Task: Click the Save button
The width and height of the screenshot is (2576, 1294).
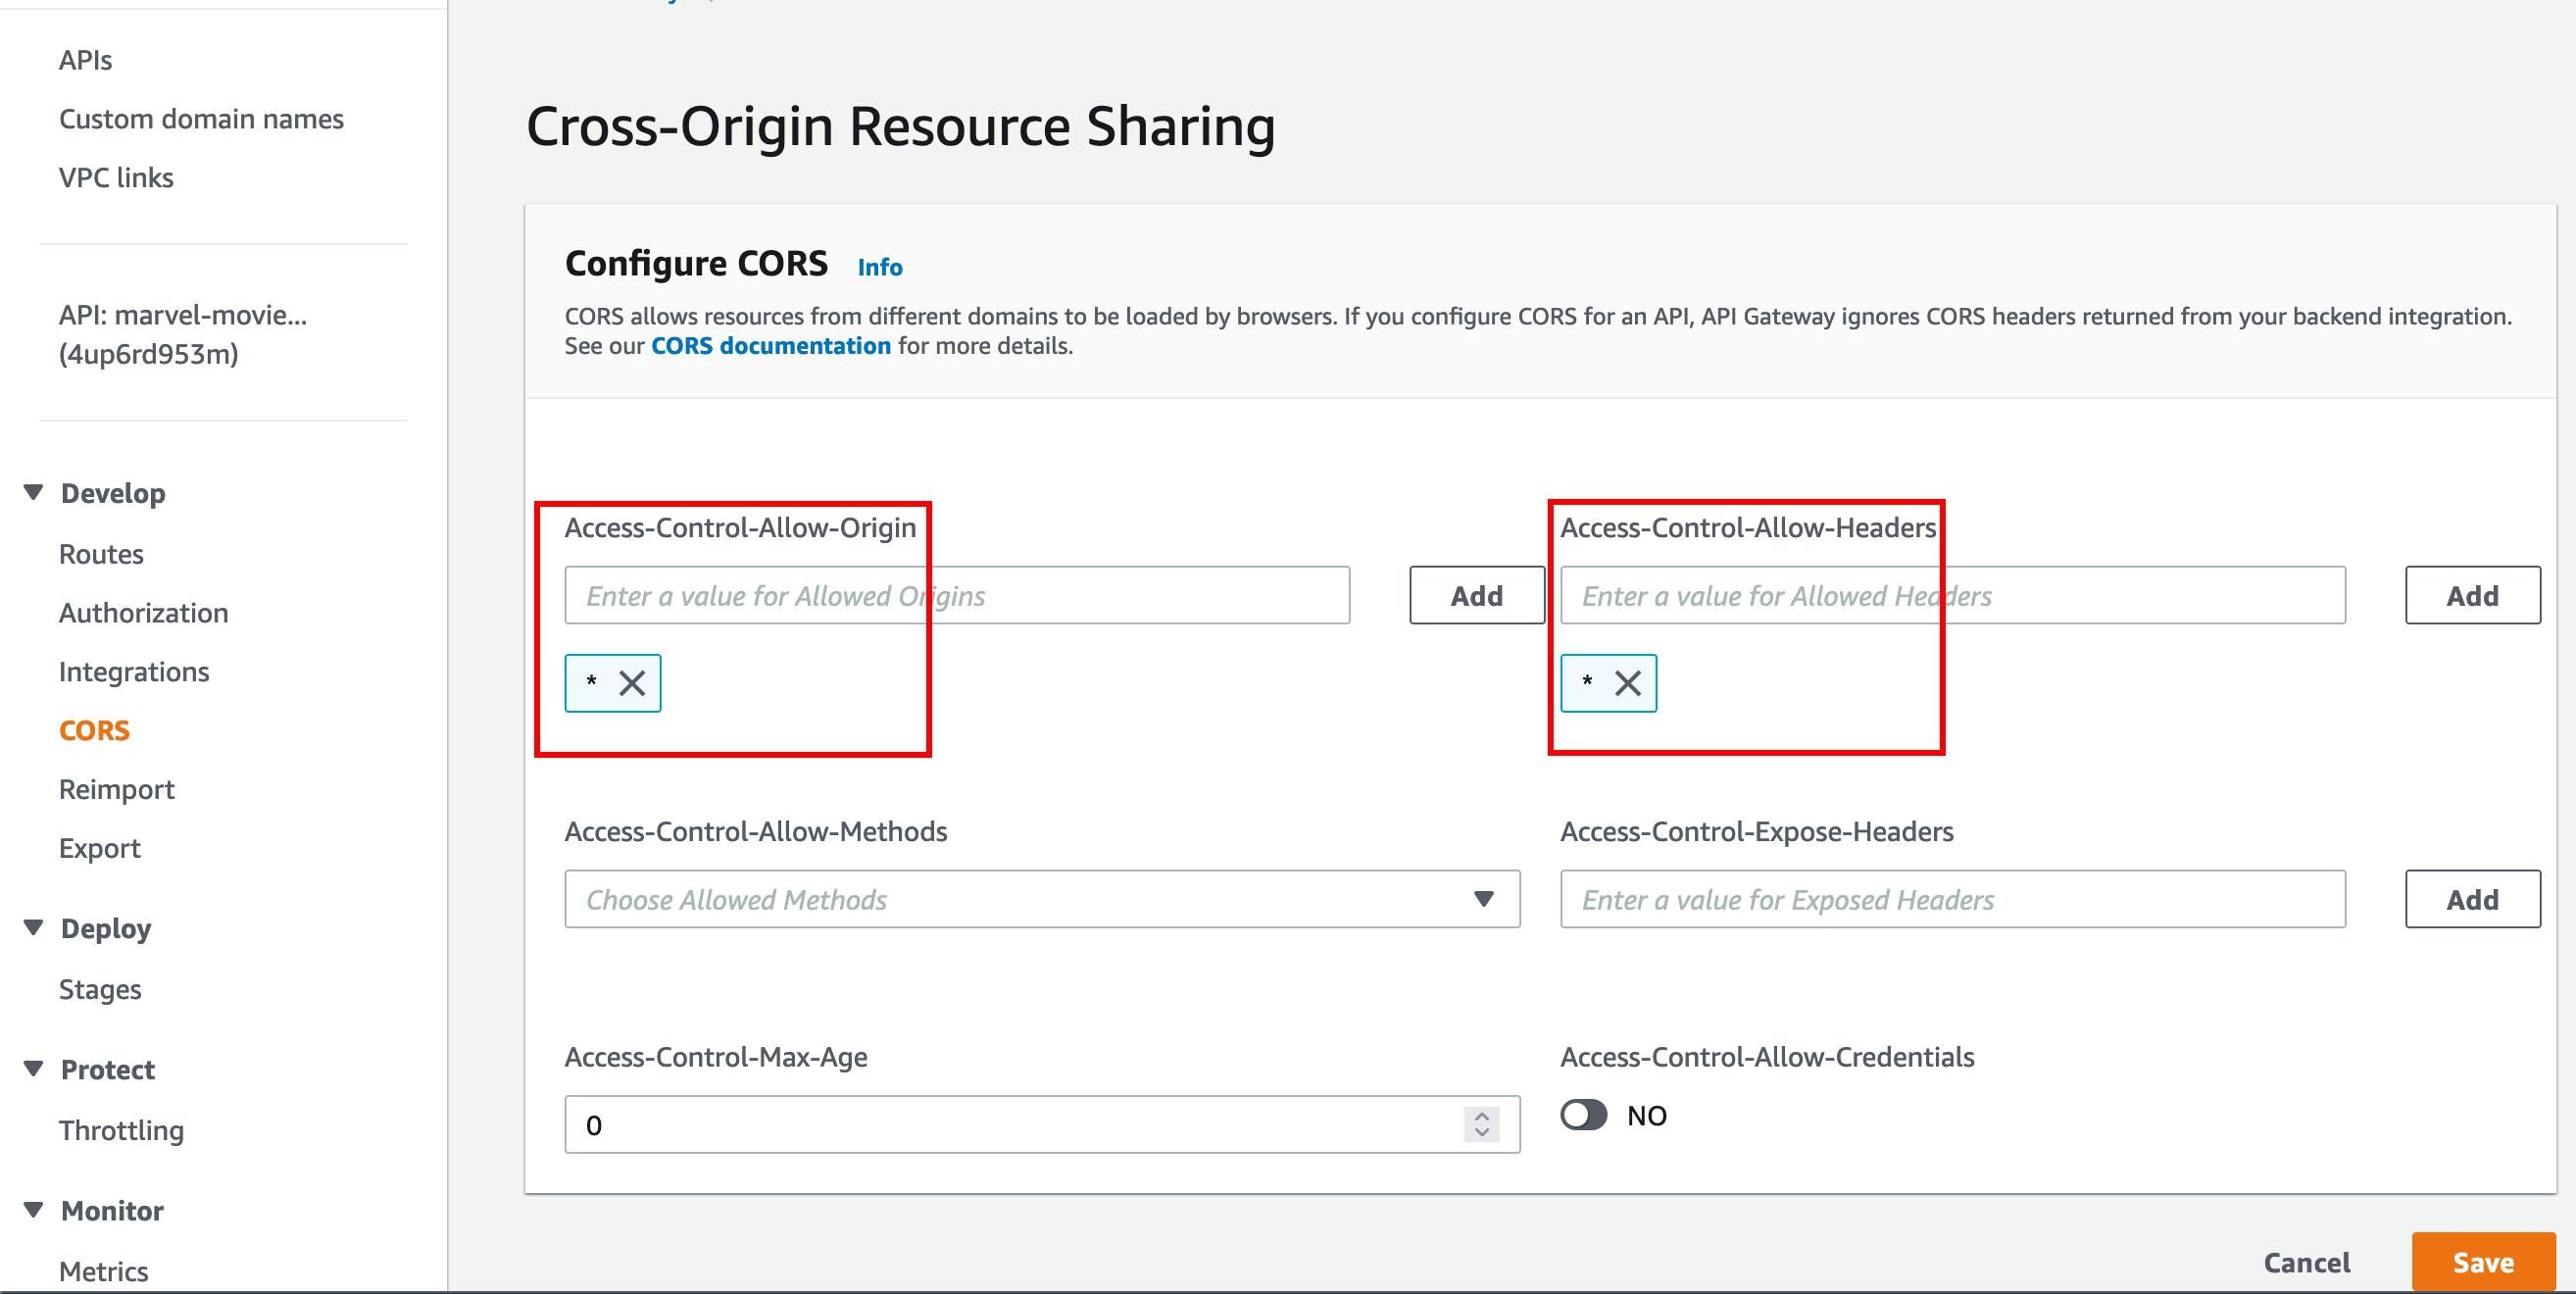Action: coord(2484,1262)
